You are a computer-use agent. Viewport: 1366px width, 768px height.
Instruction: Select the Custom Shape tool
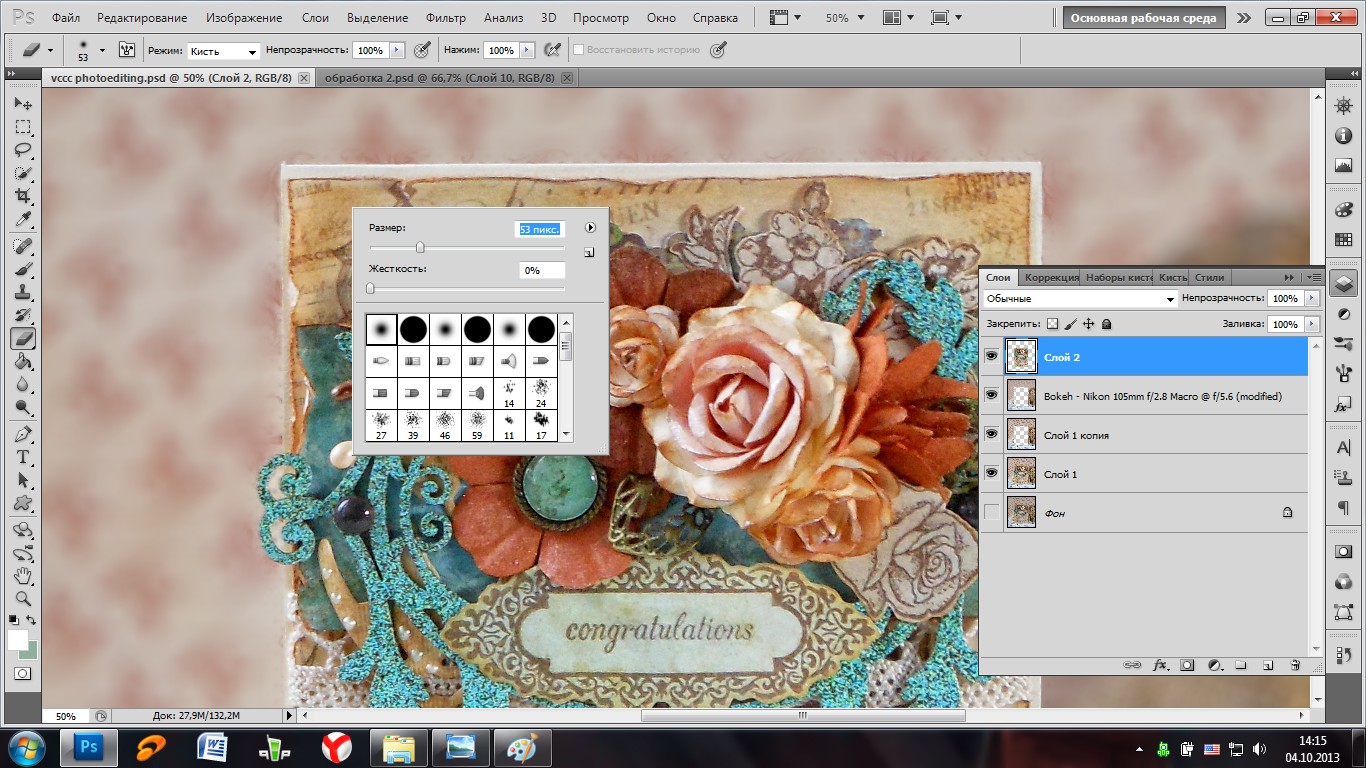[23, 503]
